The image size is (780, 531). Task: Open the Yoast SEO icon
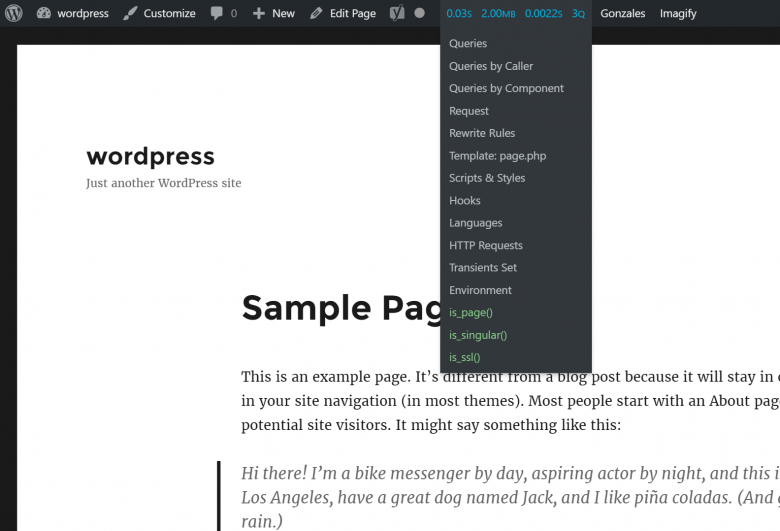(x=397, y=14)
